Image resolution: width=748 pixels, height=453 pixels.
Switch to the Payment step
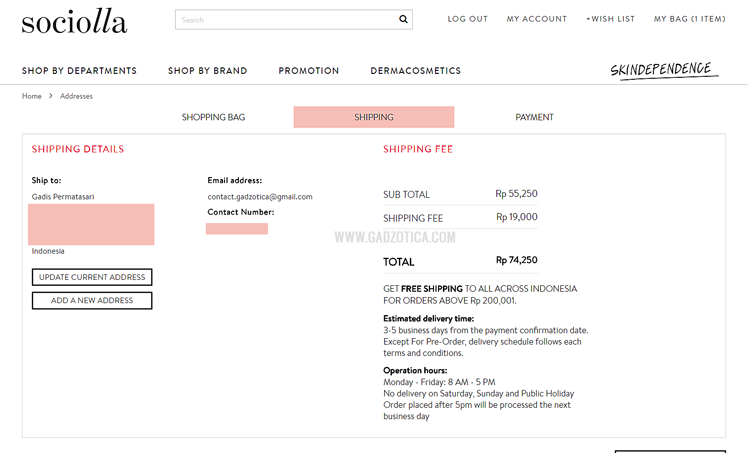(x=534, y=117)
